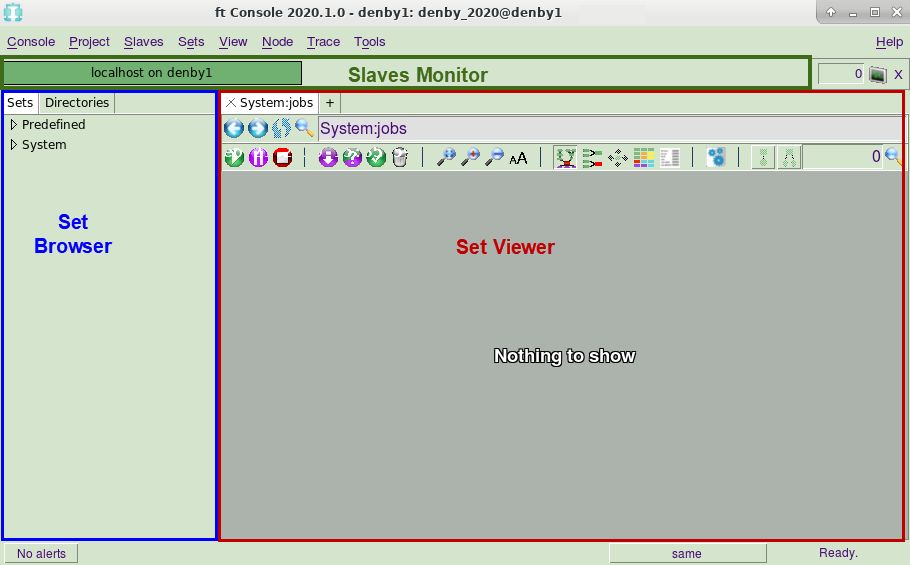Click the monitor icon at top right

(x=877, y=75)
